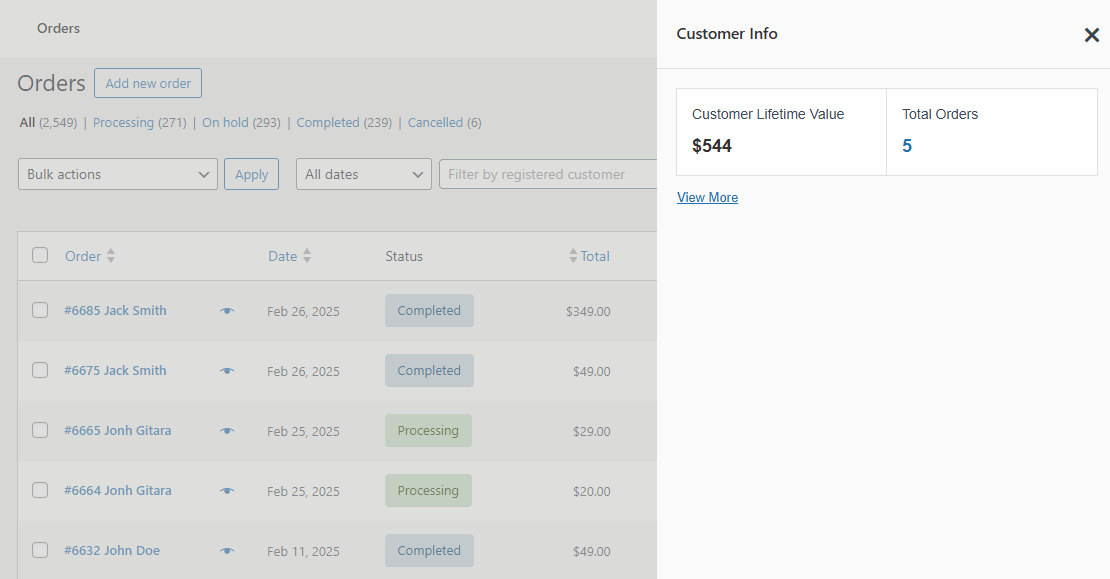This screenshot has height=579, width=1110.
Task: Open order #6664 Jonh Gitara
Action: (x=118, y=491)
